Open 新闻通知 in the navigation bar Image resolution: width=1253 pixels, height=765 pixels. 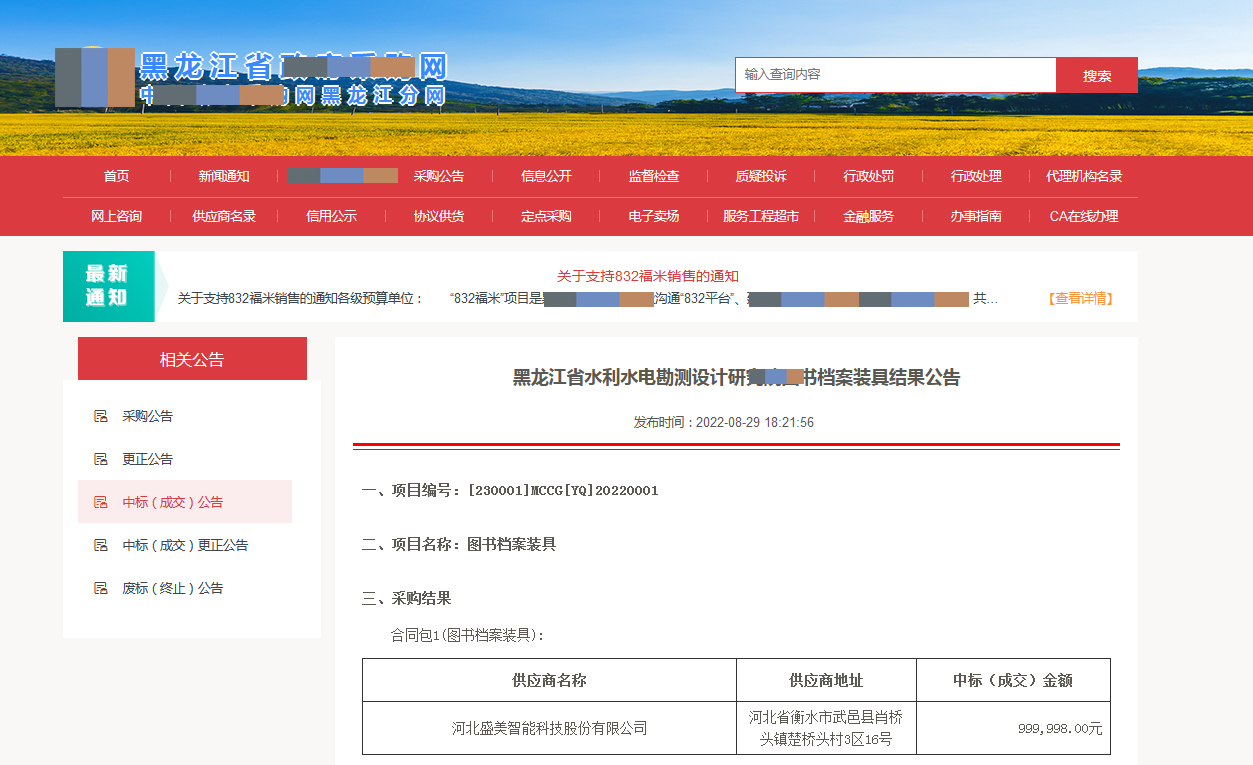[223, 176]
